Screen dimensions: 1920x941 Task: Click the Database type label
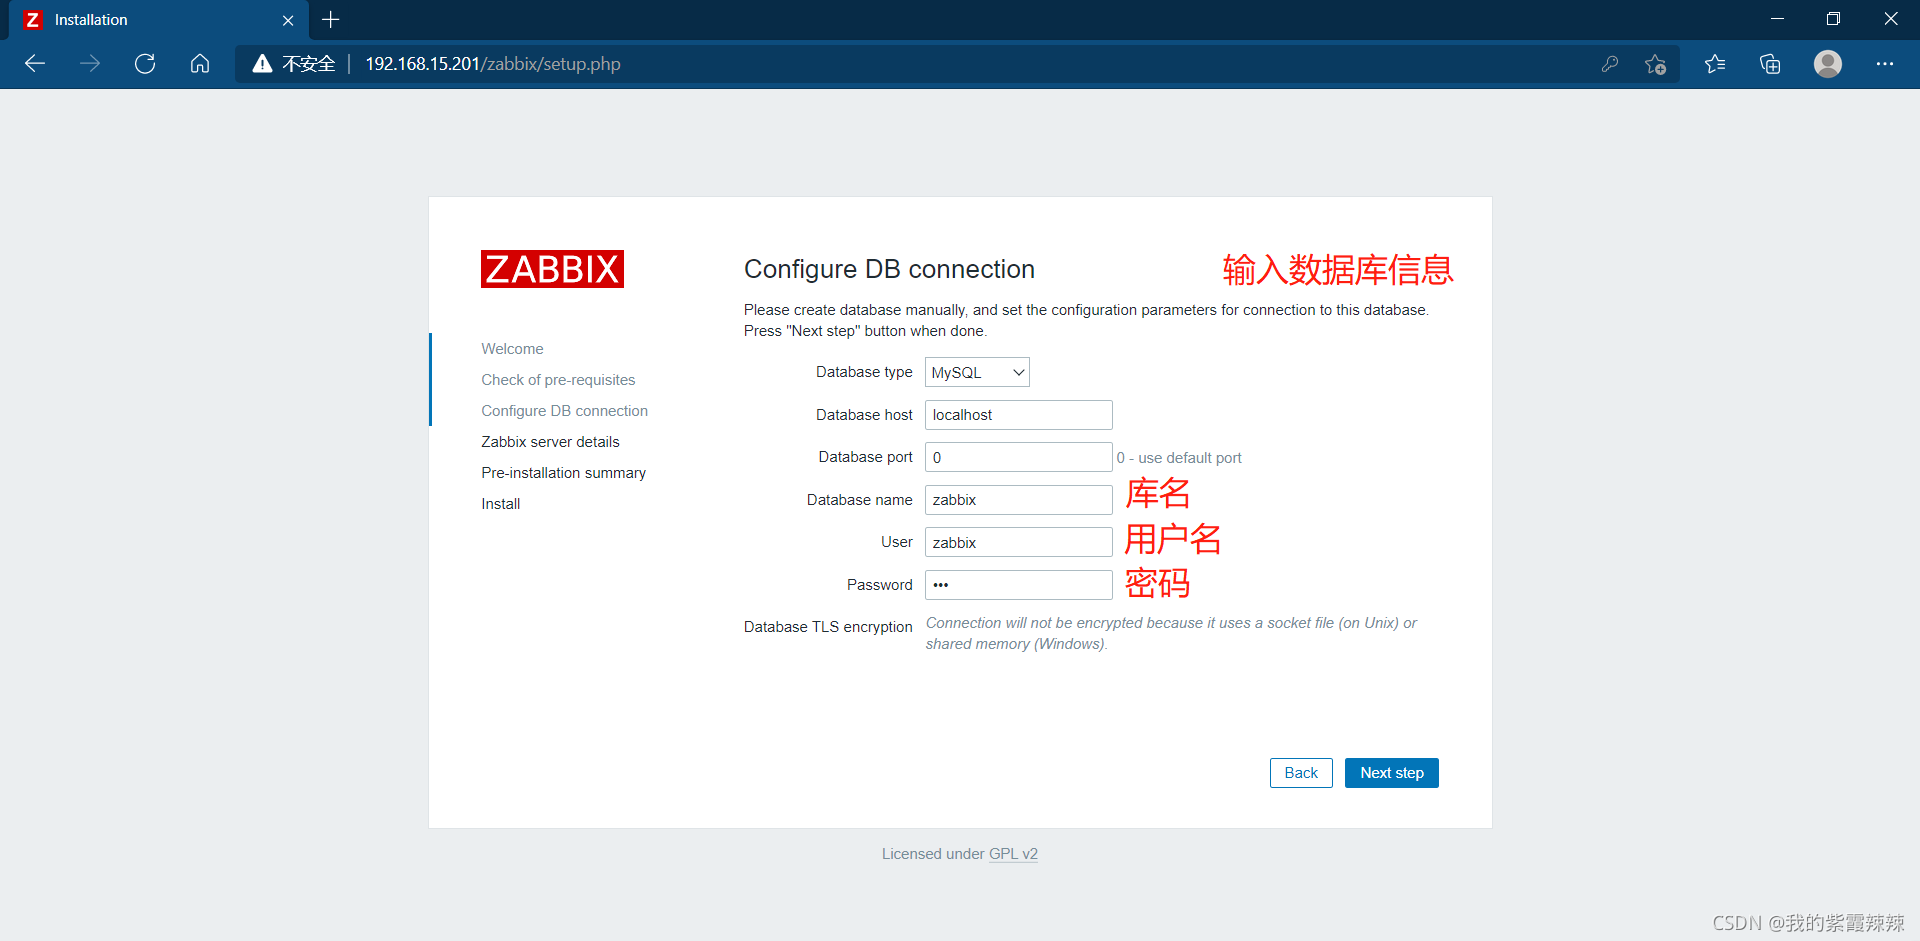[864, 372]
